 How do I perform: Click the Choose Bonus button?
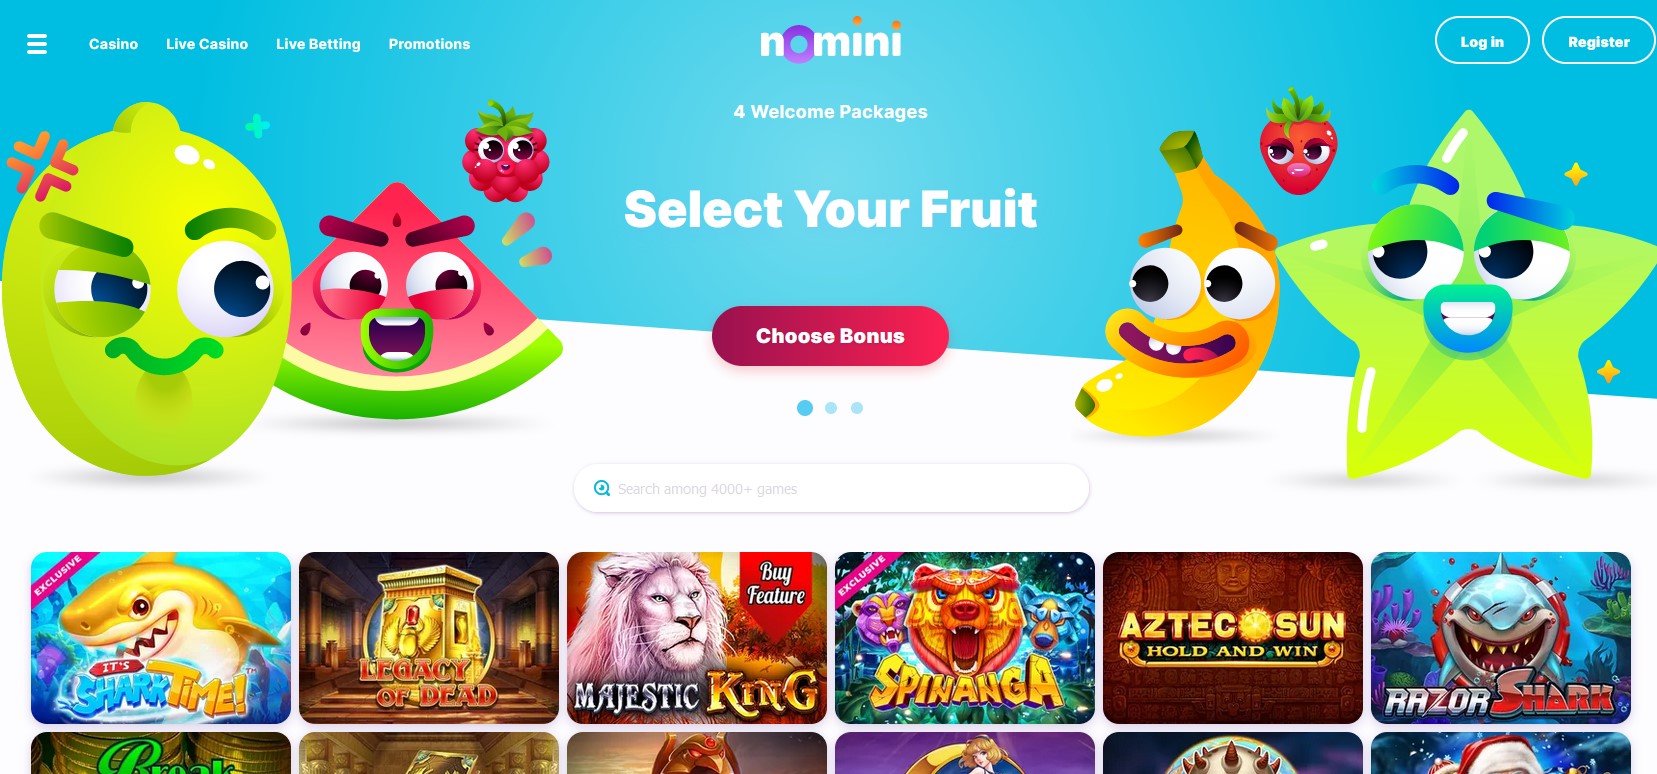coord(830,336)
